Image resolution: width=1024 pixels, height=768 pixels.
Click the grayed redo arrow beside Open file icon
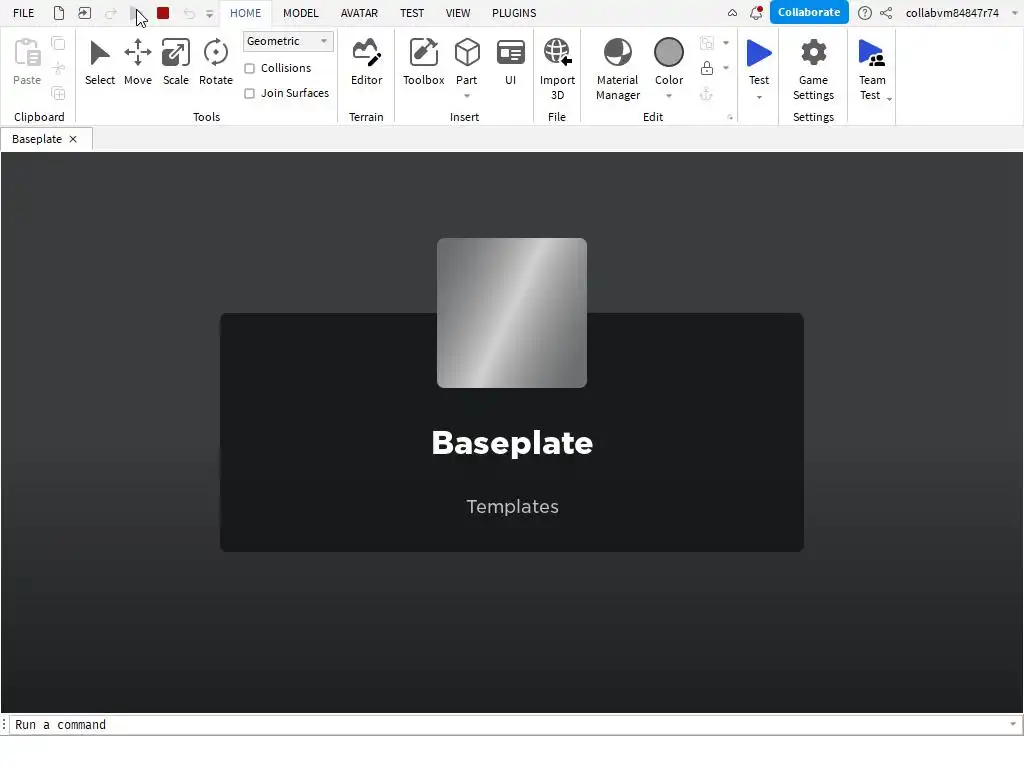pyautogui.click(x=110, y=13)
